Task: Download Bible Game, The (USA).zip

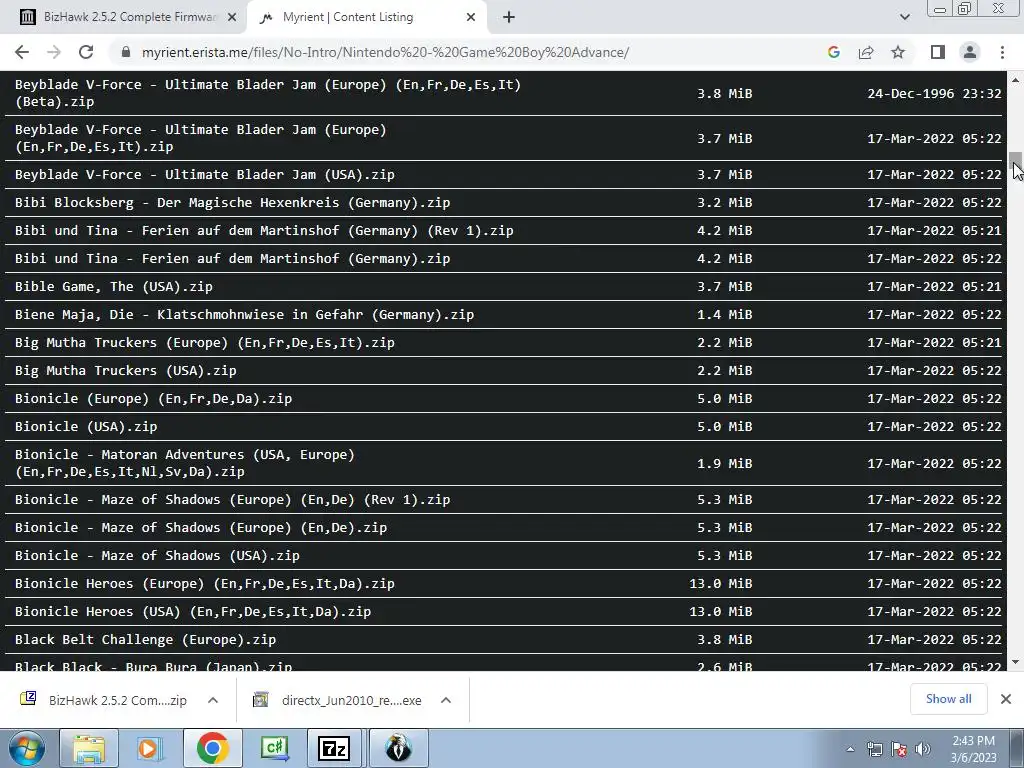Action: pyautogui.click(x=114, y=287)
